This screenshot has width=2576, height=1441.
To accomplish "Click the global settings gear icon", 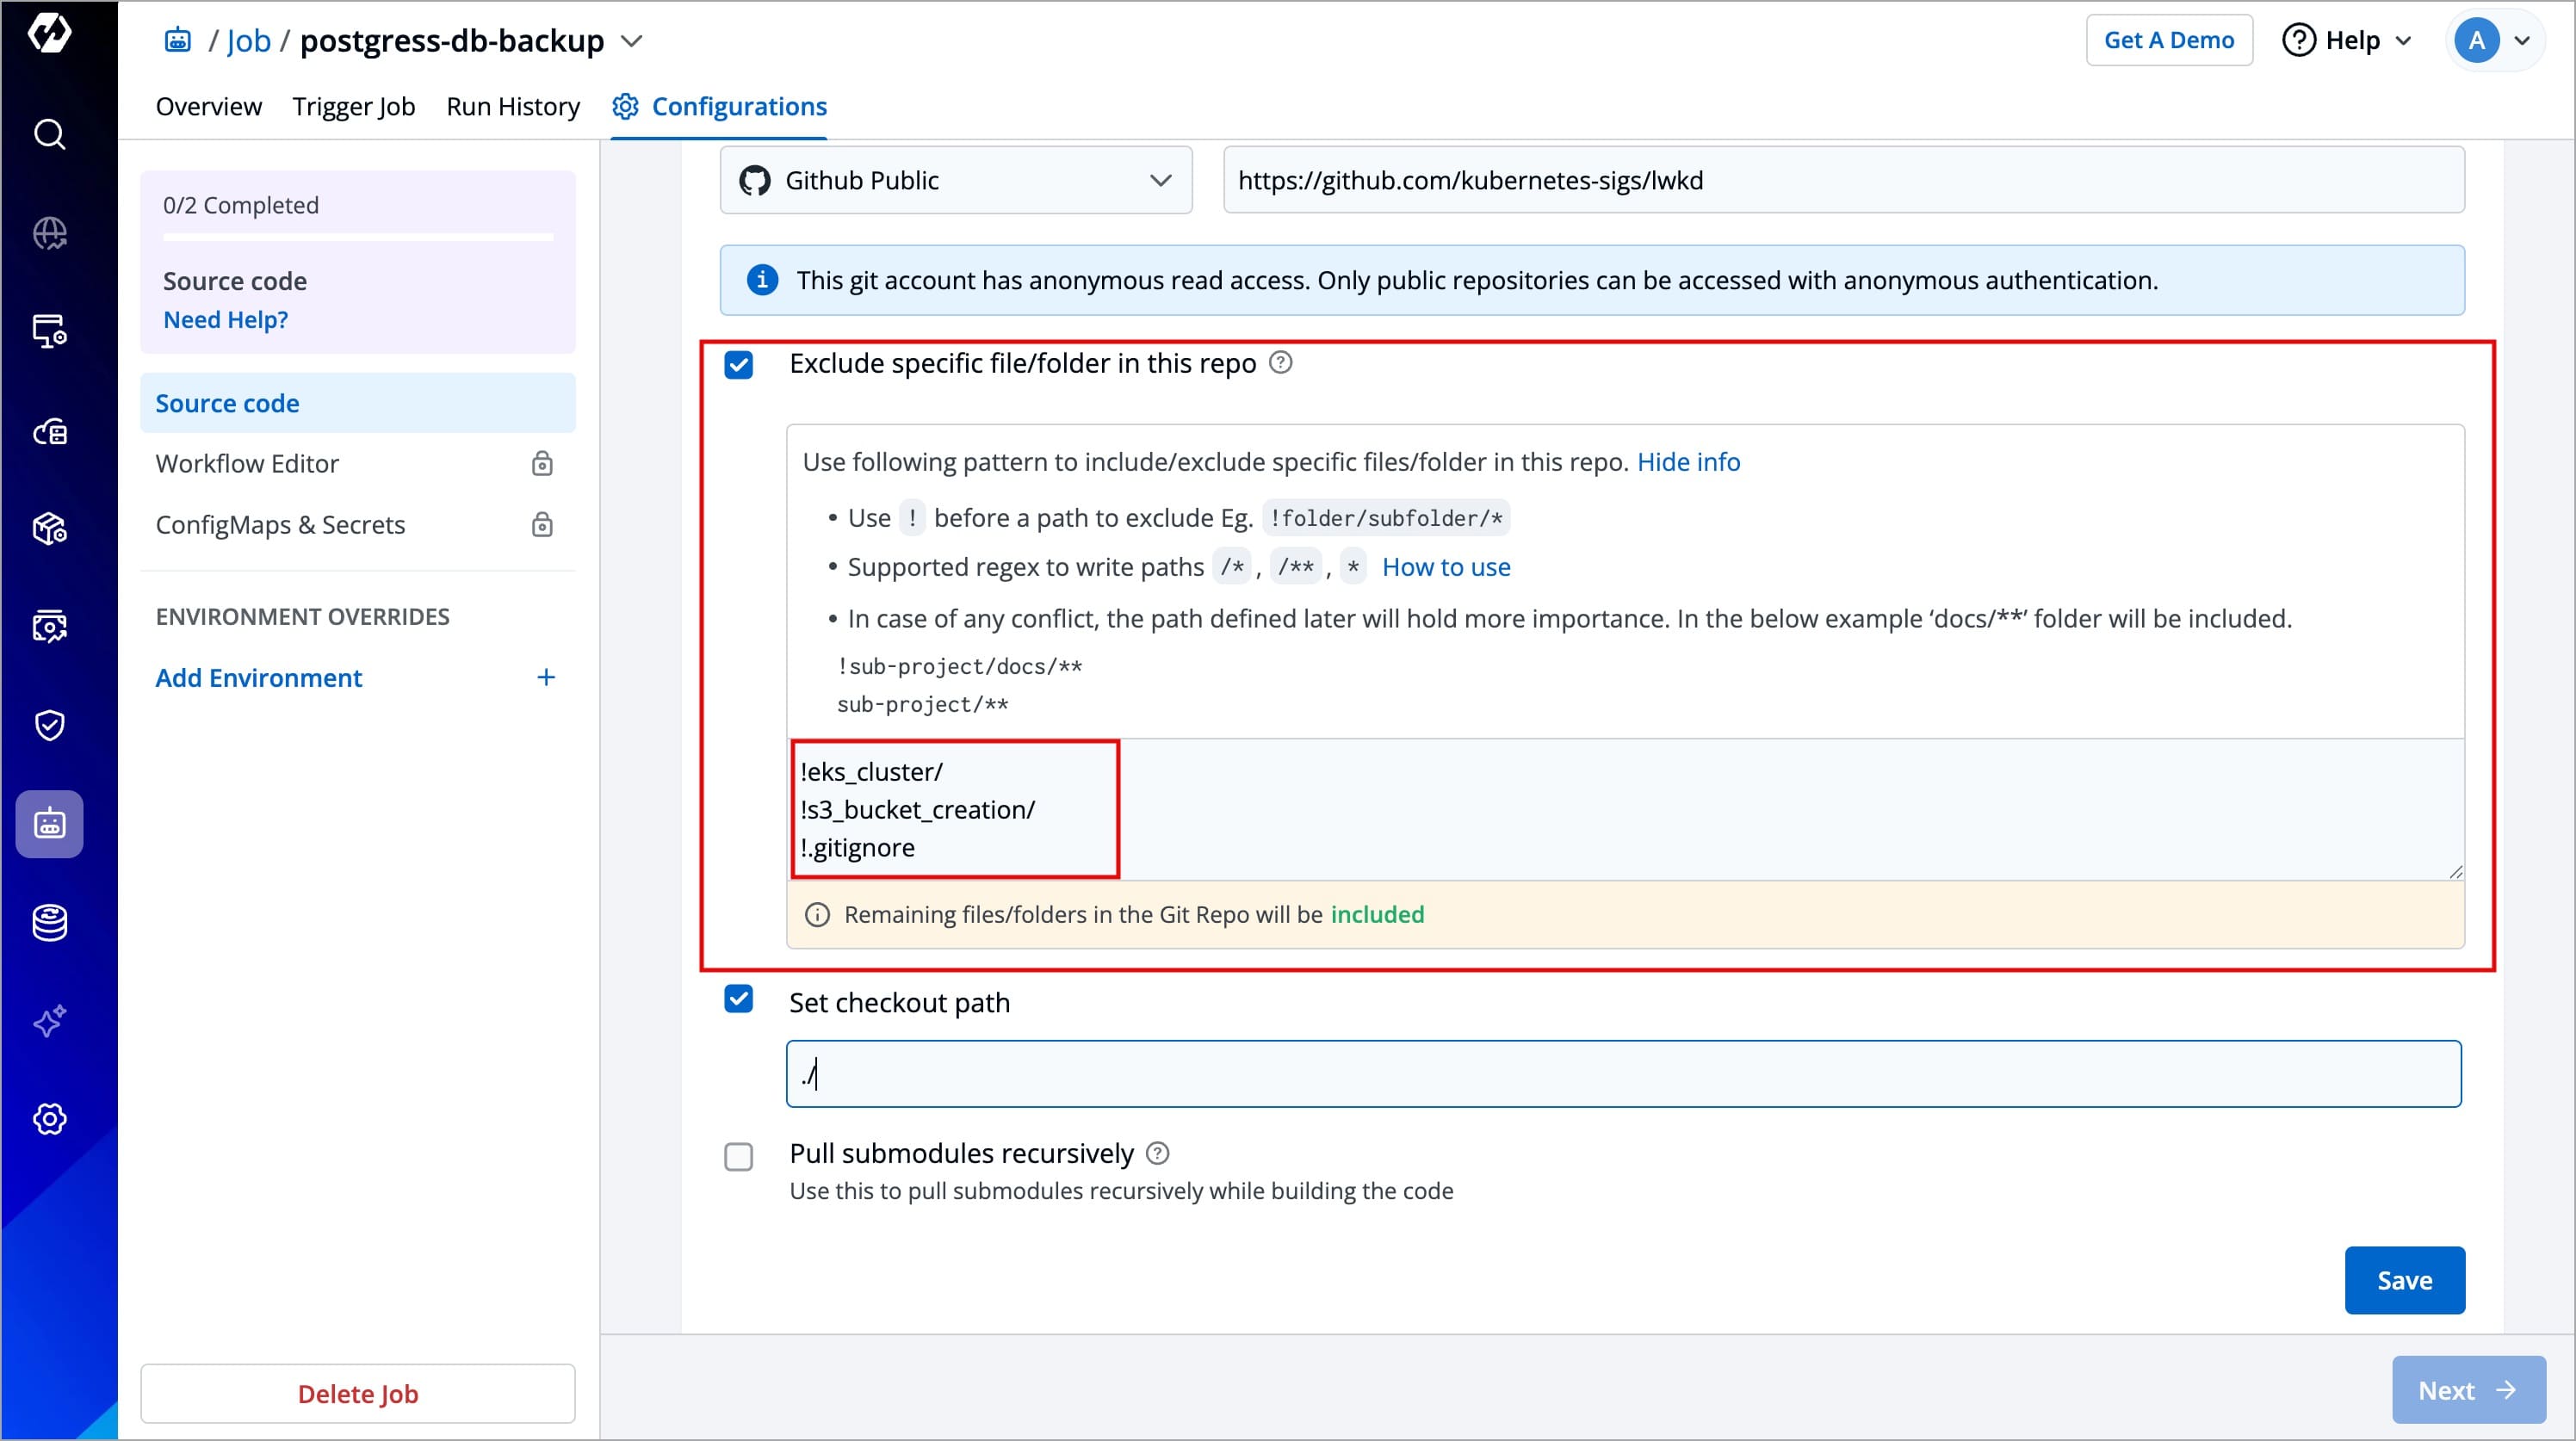I will 49,1119.
